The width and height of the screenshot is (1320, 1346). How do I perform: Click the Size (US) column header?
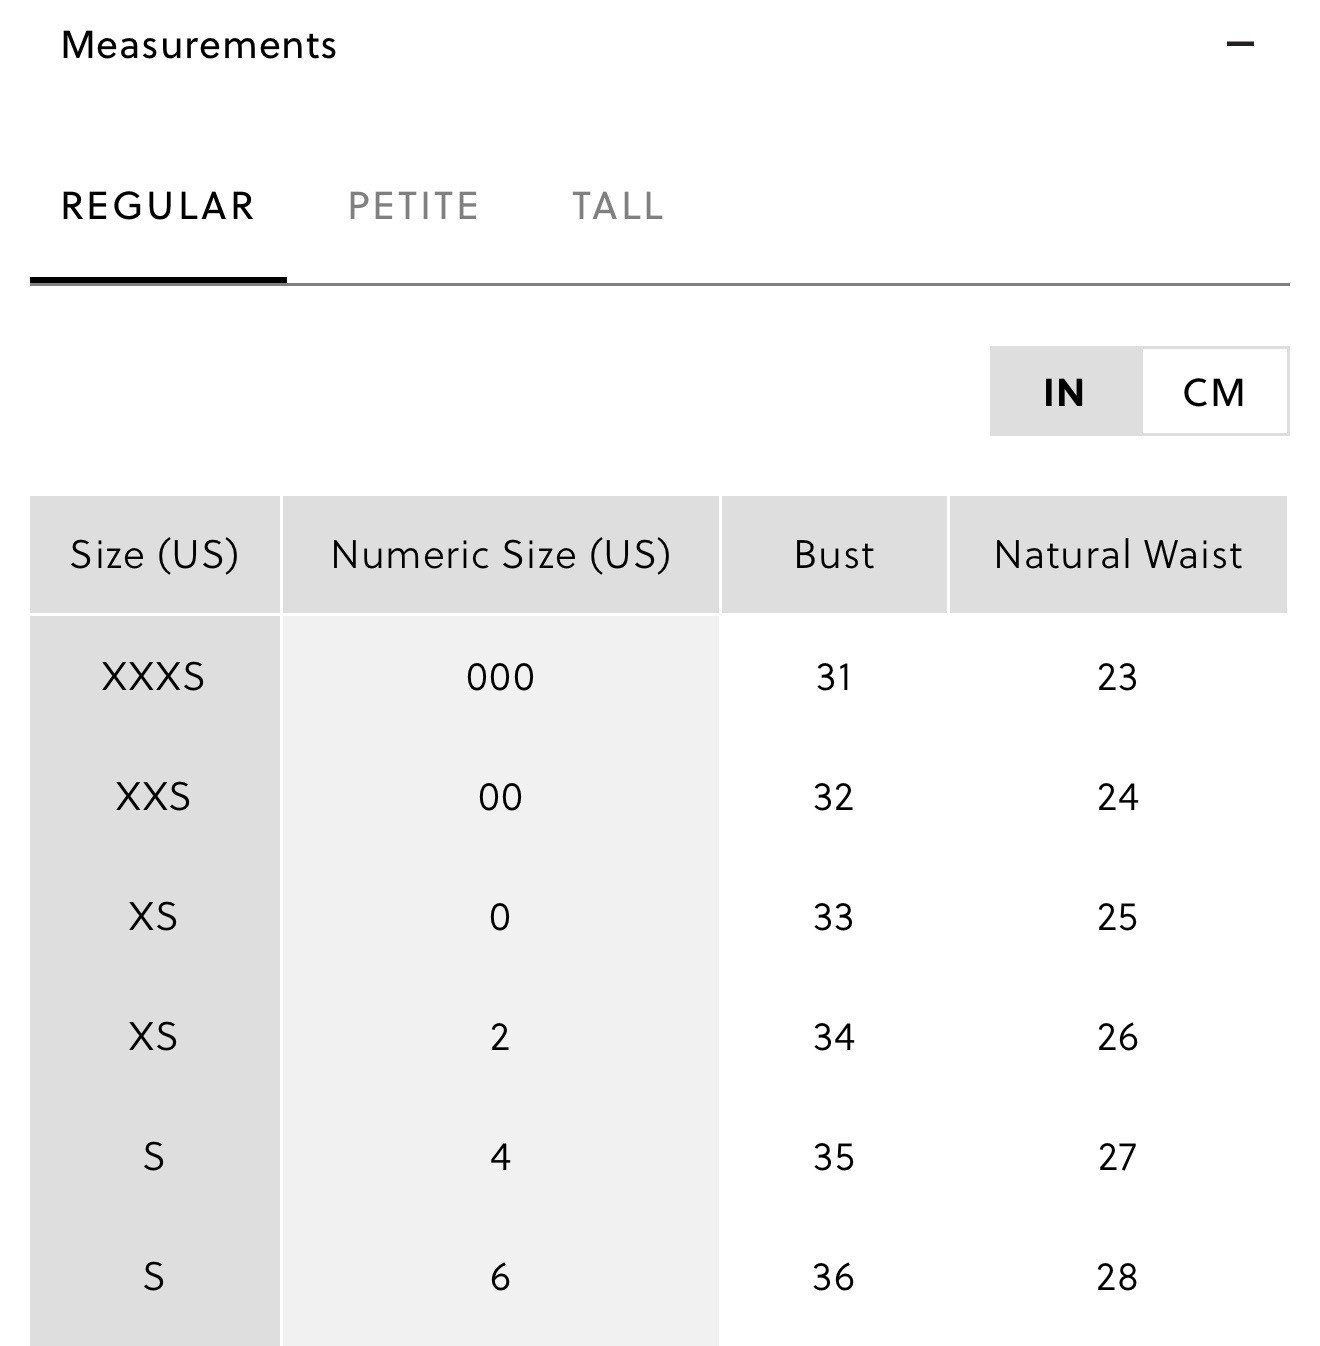point(155,554)
